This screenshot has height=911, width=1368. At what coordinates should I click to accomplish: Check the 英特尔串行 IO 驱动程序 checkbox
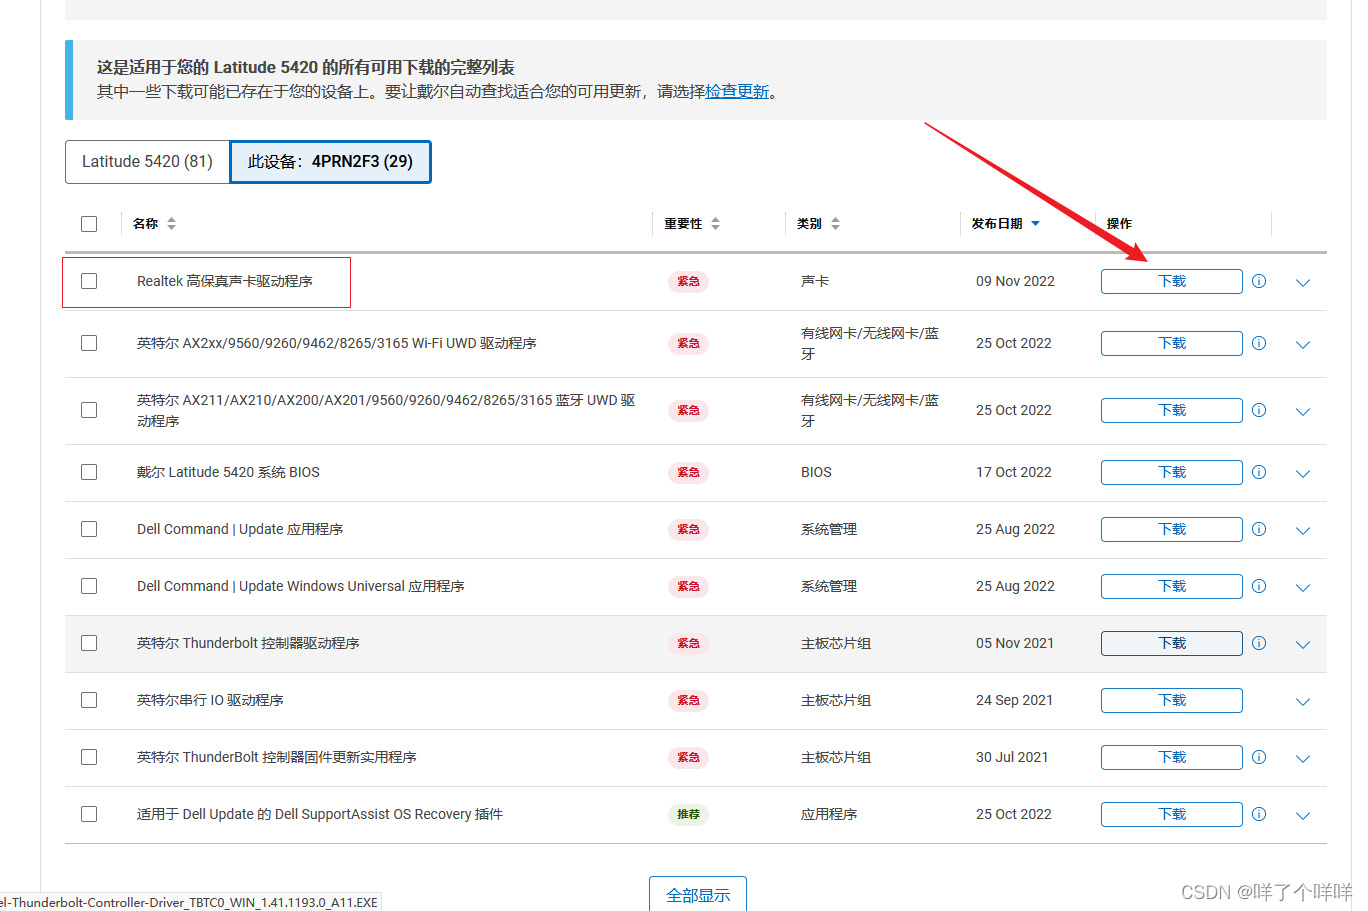(89, 700)
